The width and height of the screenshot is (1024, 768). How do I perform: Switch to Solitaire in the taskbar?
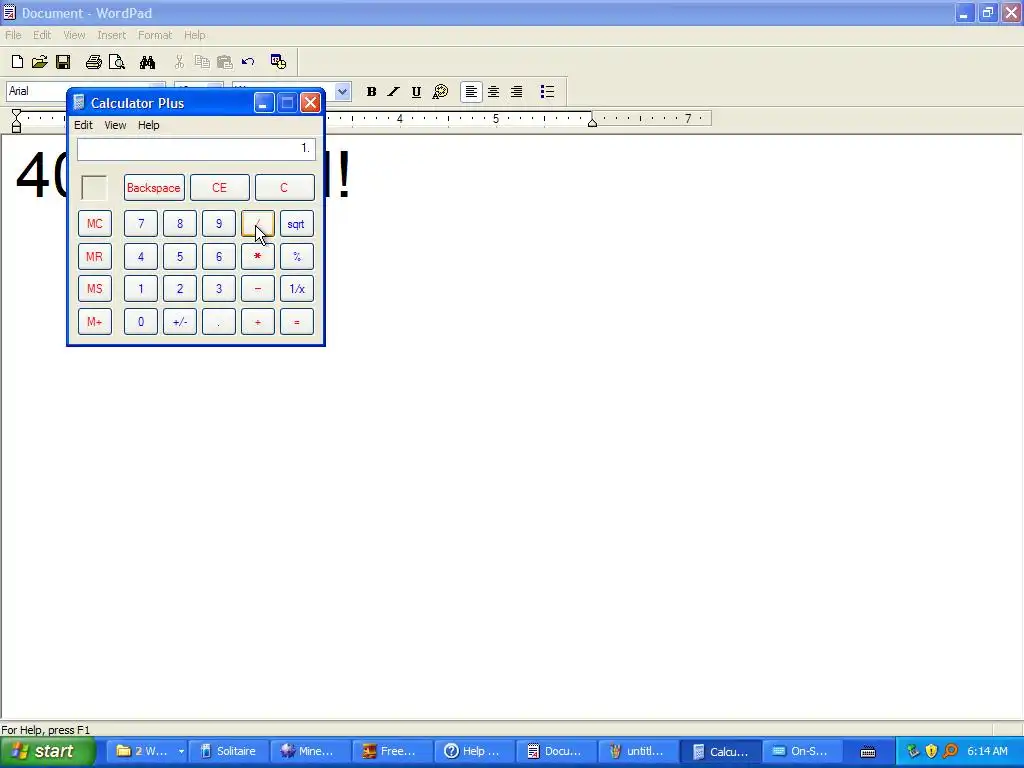pyautogui.click(x=229, y=752)
